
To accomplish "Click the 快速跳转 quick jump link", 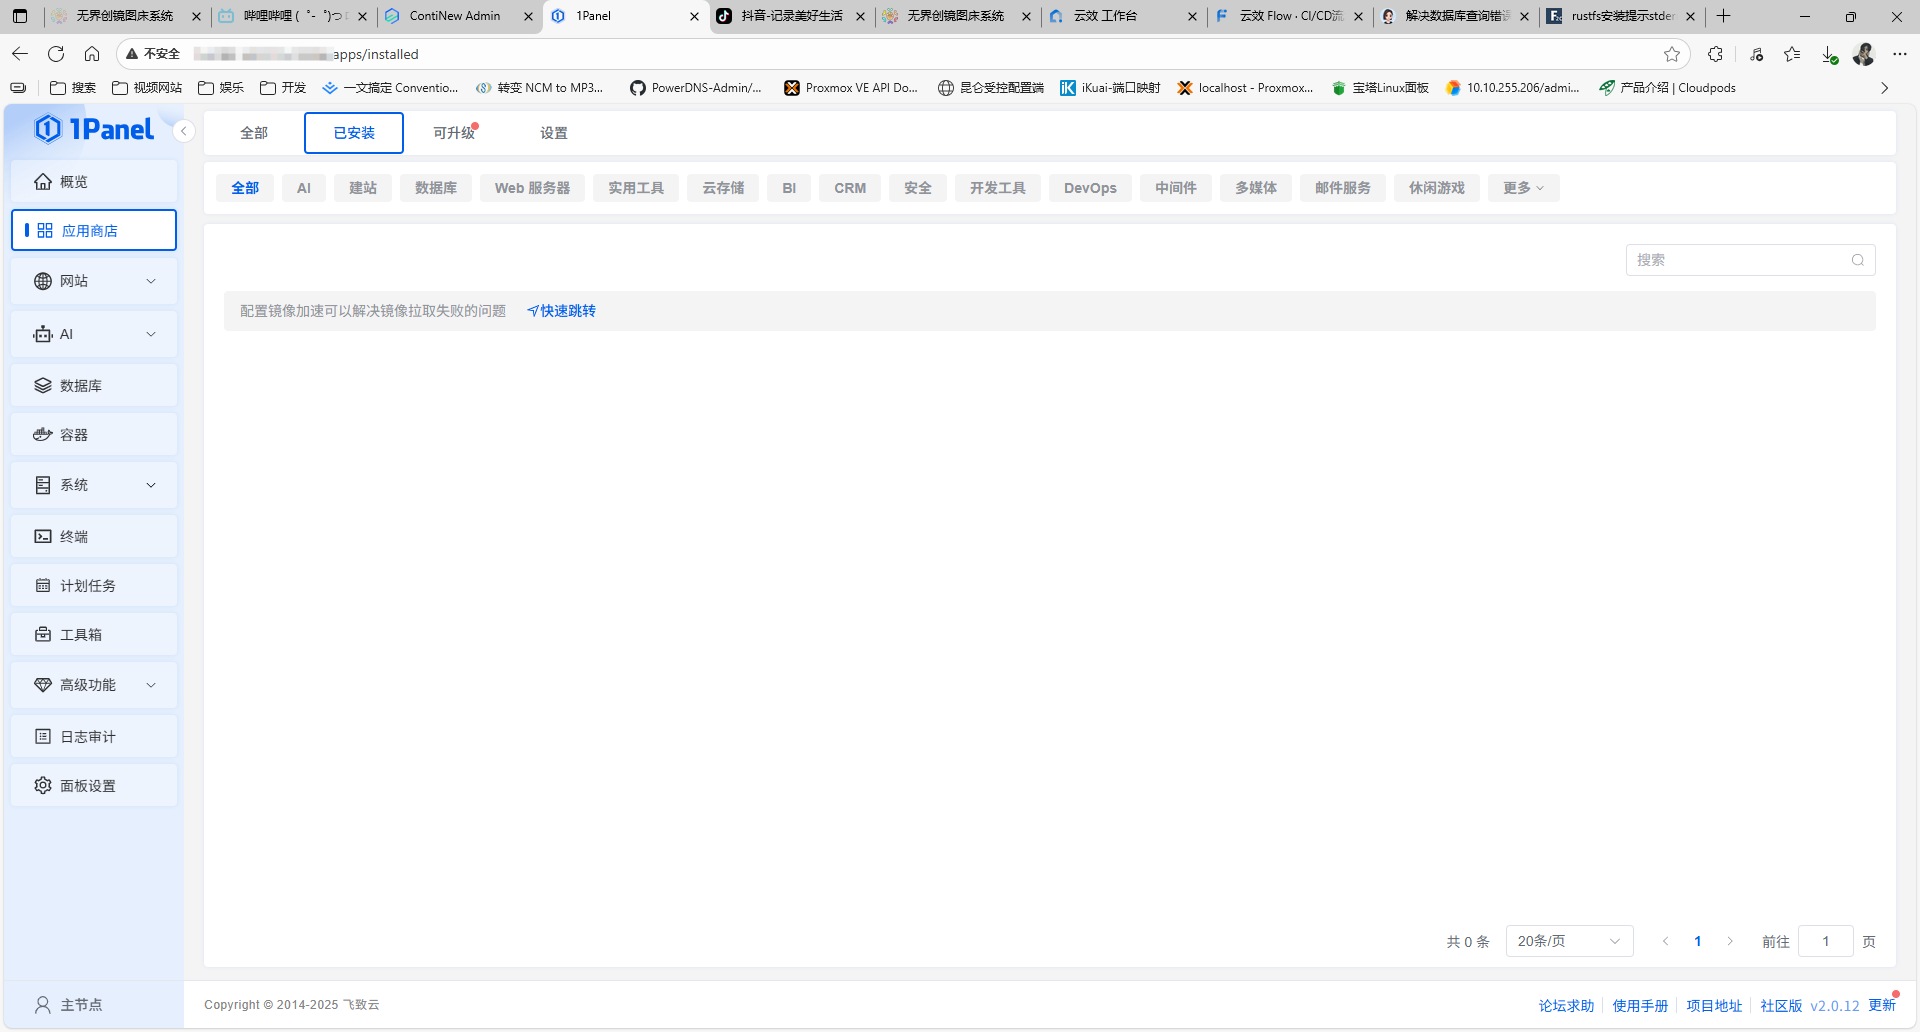I will [x=561, y=311].
